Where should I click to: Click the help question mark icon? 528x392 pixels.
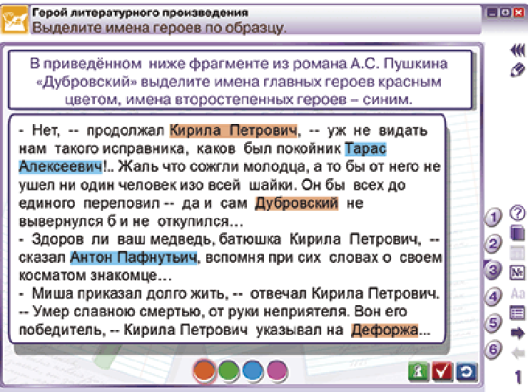pyautogui.click(x=518, y=213)
